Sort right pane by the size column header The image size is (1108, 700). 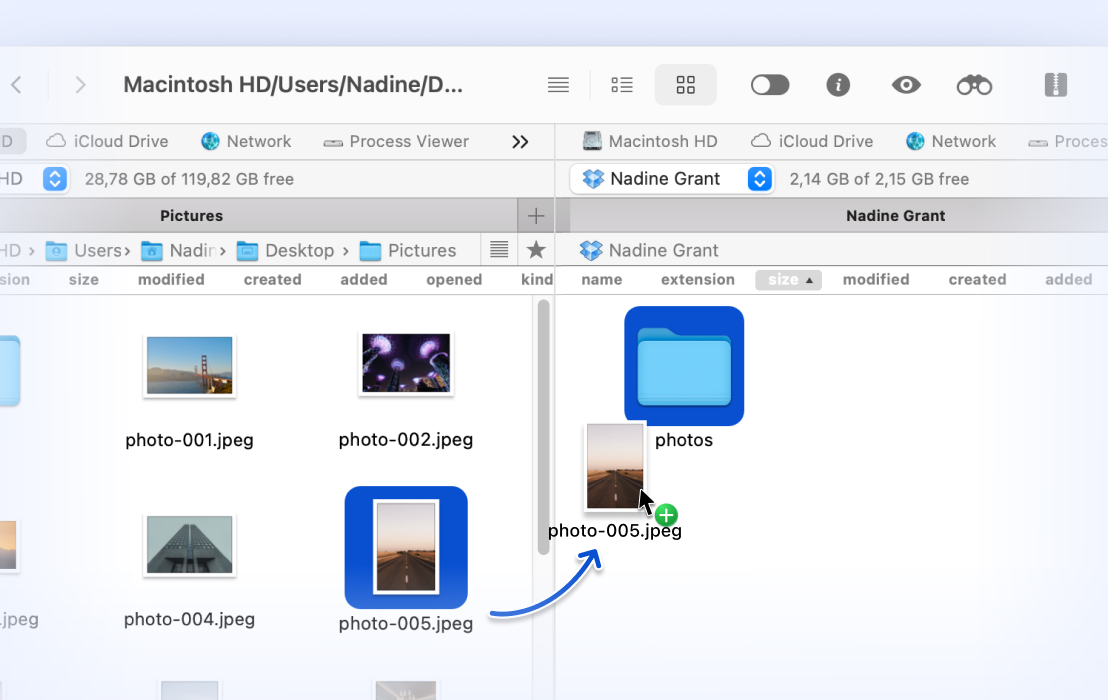pyautogui.click(x=788, y=279)
